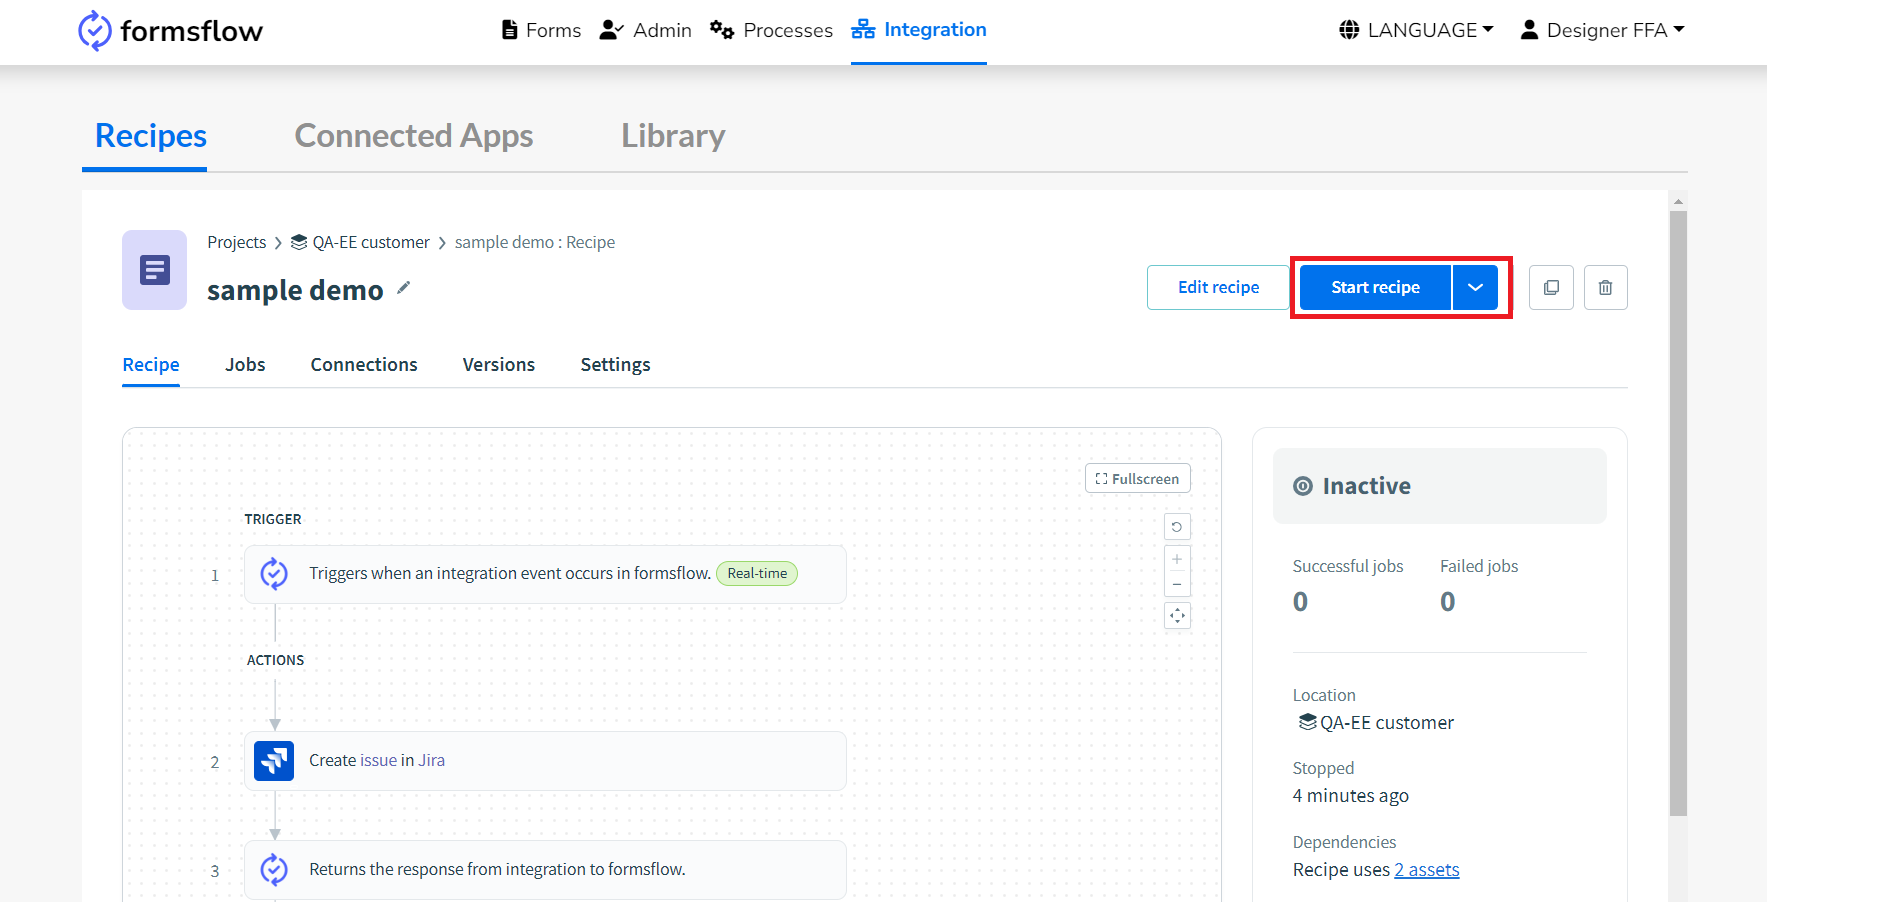This screenshot has height=902, width=1879.
Task: Click the vertical scrollbar on the right
Action: click(x=1678, y=512)
